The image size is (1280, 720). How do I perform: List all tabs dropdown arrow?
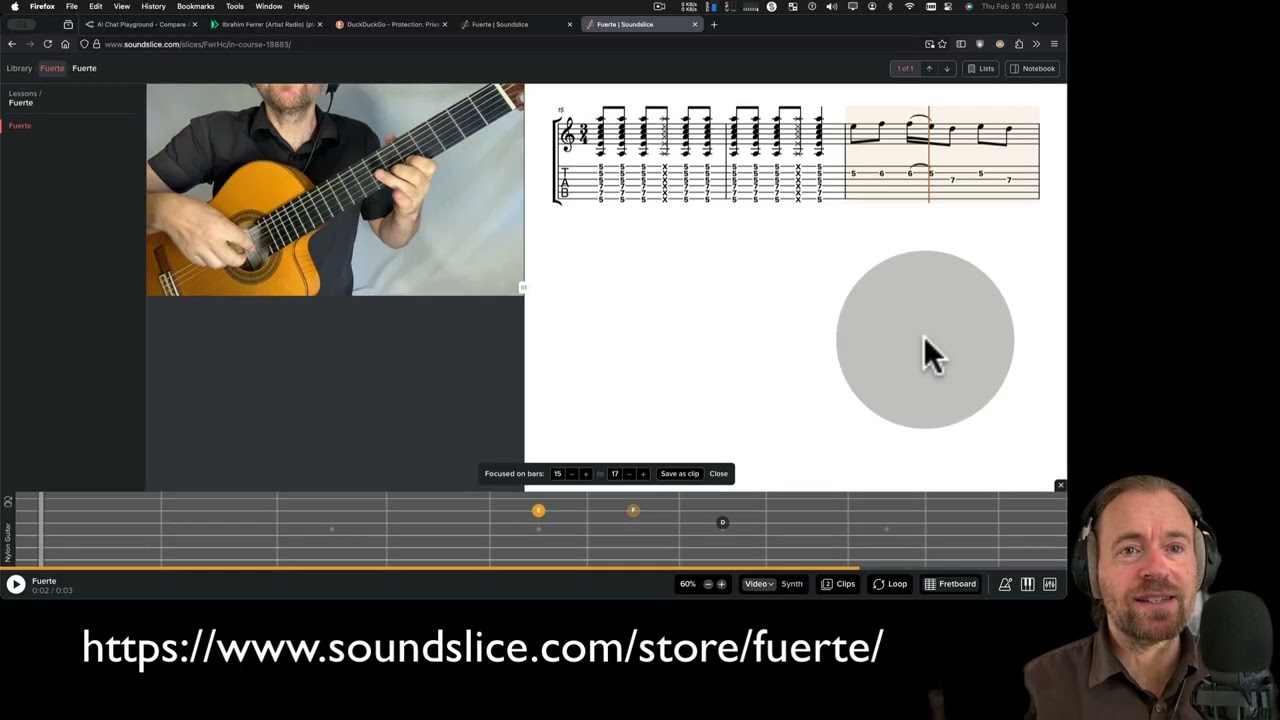(x=1035, y=24)
